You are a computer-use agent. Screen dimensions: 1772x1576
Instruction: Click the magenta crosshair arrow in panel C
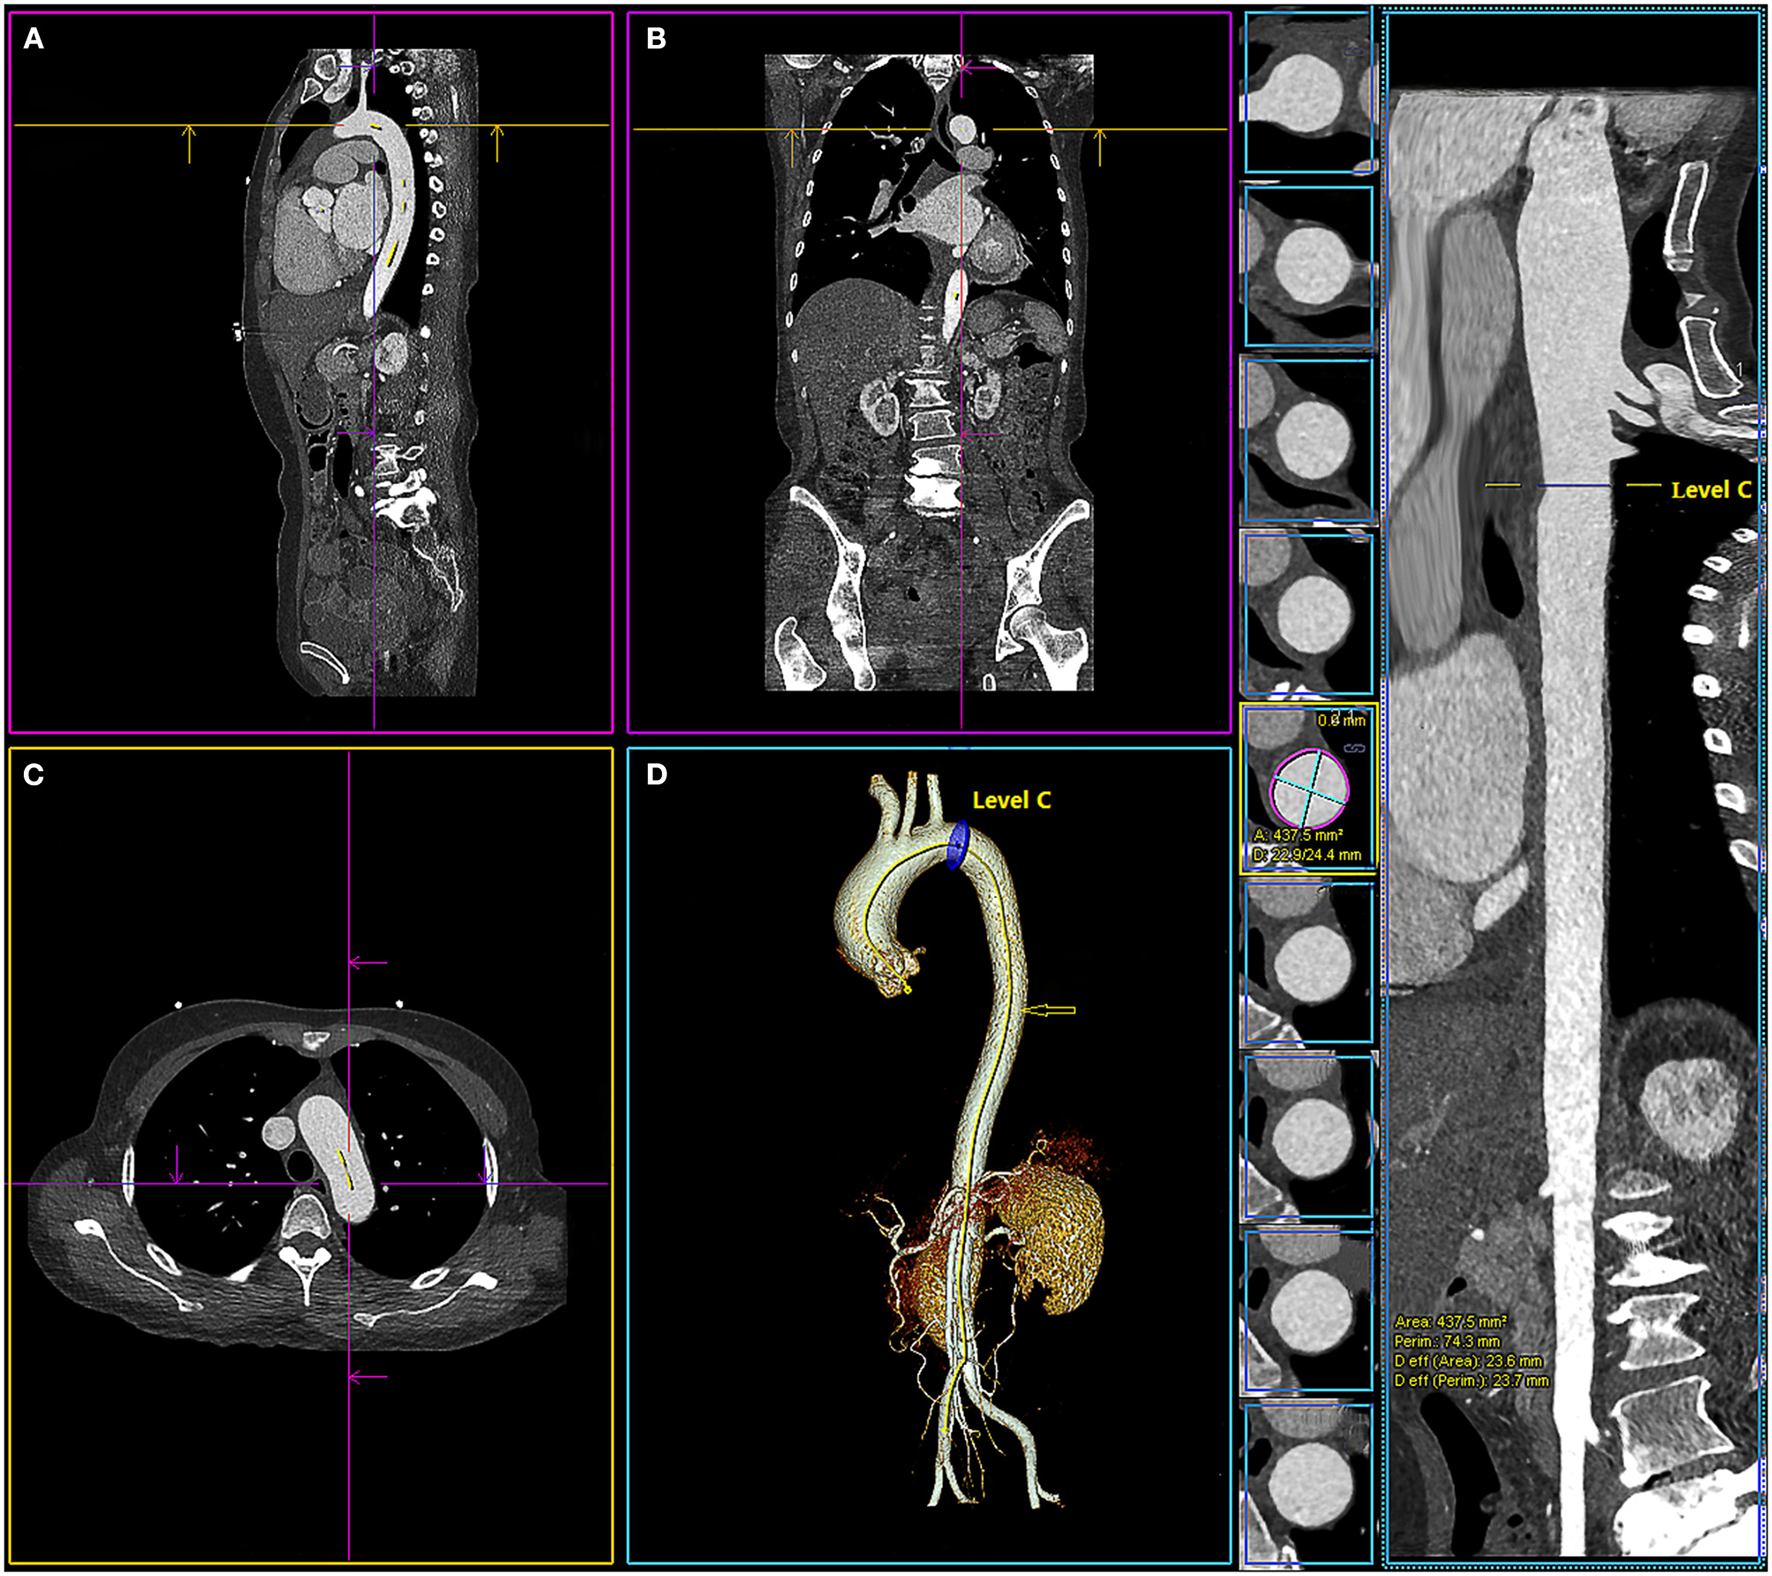click(357, 962)
